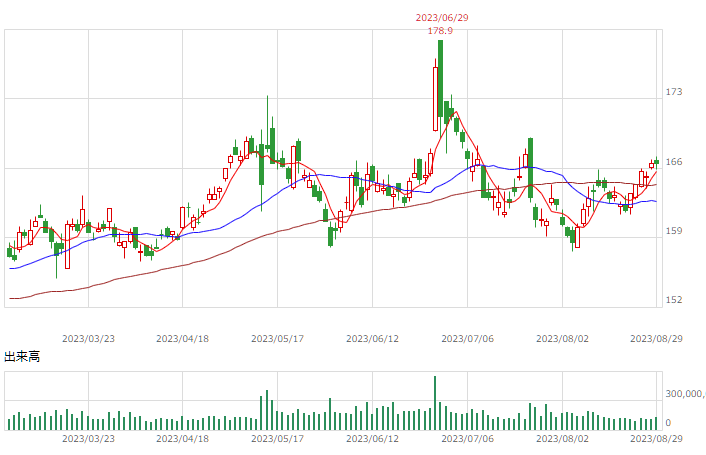Click the 159 price axis label

[x=674, y=231]
